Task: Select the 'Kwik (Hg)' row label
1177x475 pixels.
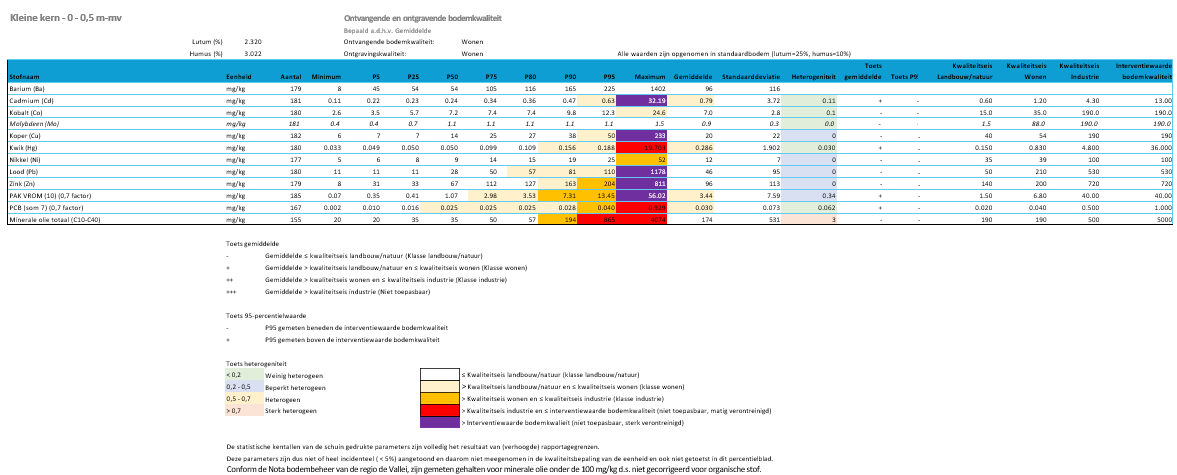Action: tap(25, 146)
